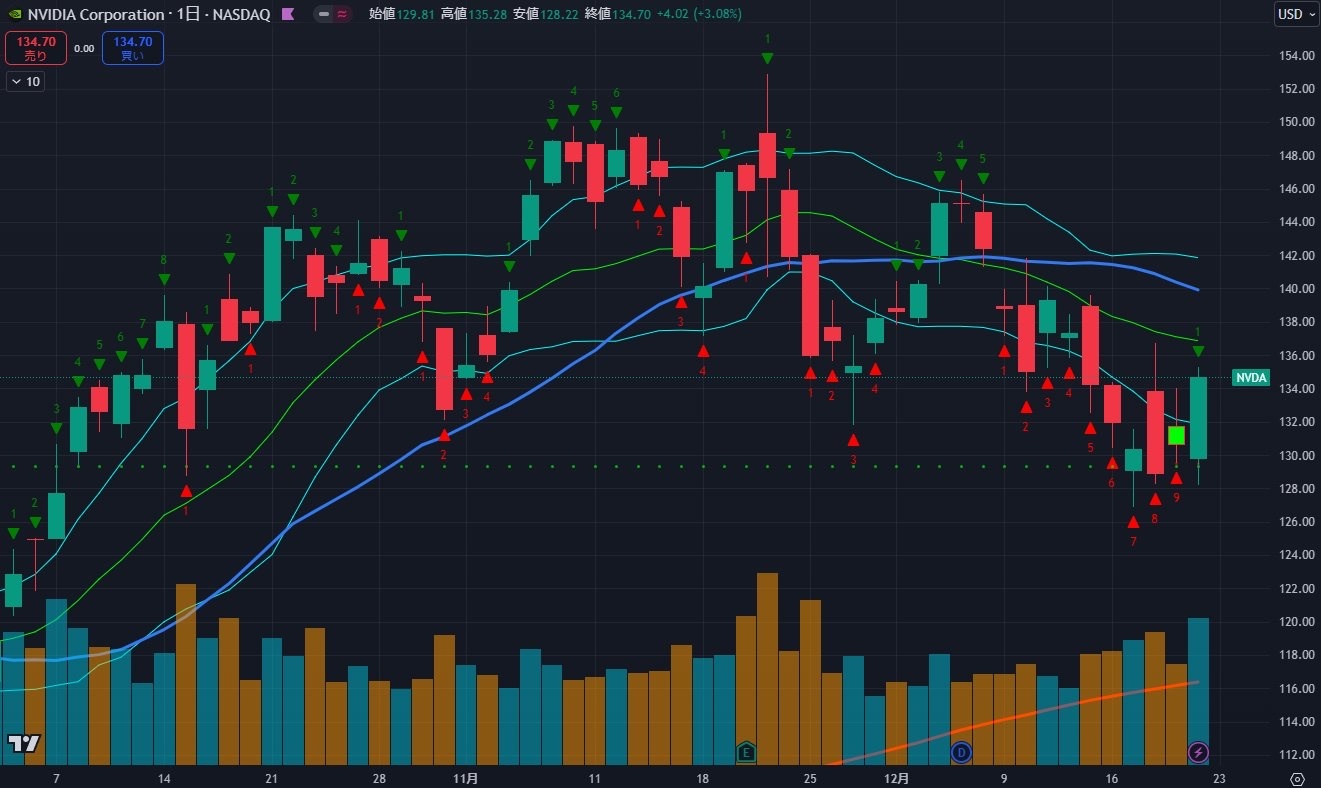The image size is (1321, 788).
Task: Click the green 8 count label above the candle
Action: [164, 260]
